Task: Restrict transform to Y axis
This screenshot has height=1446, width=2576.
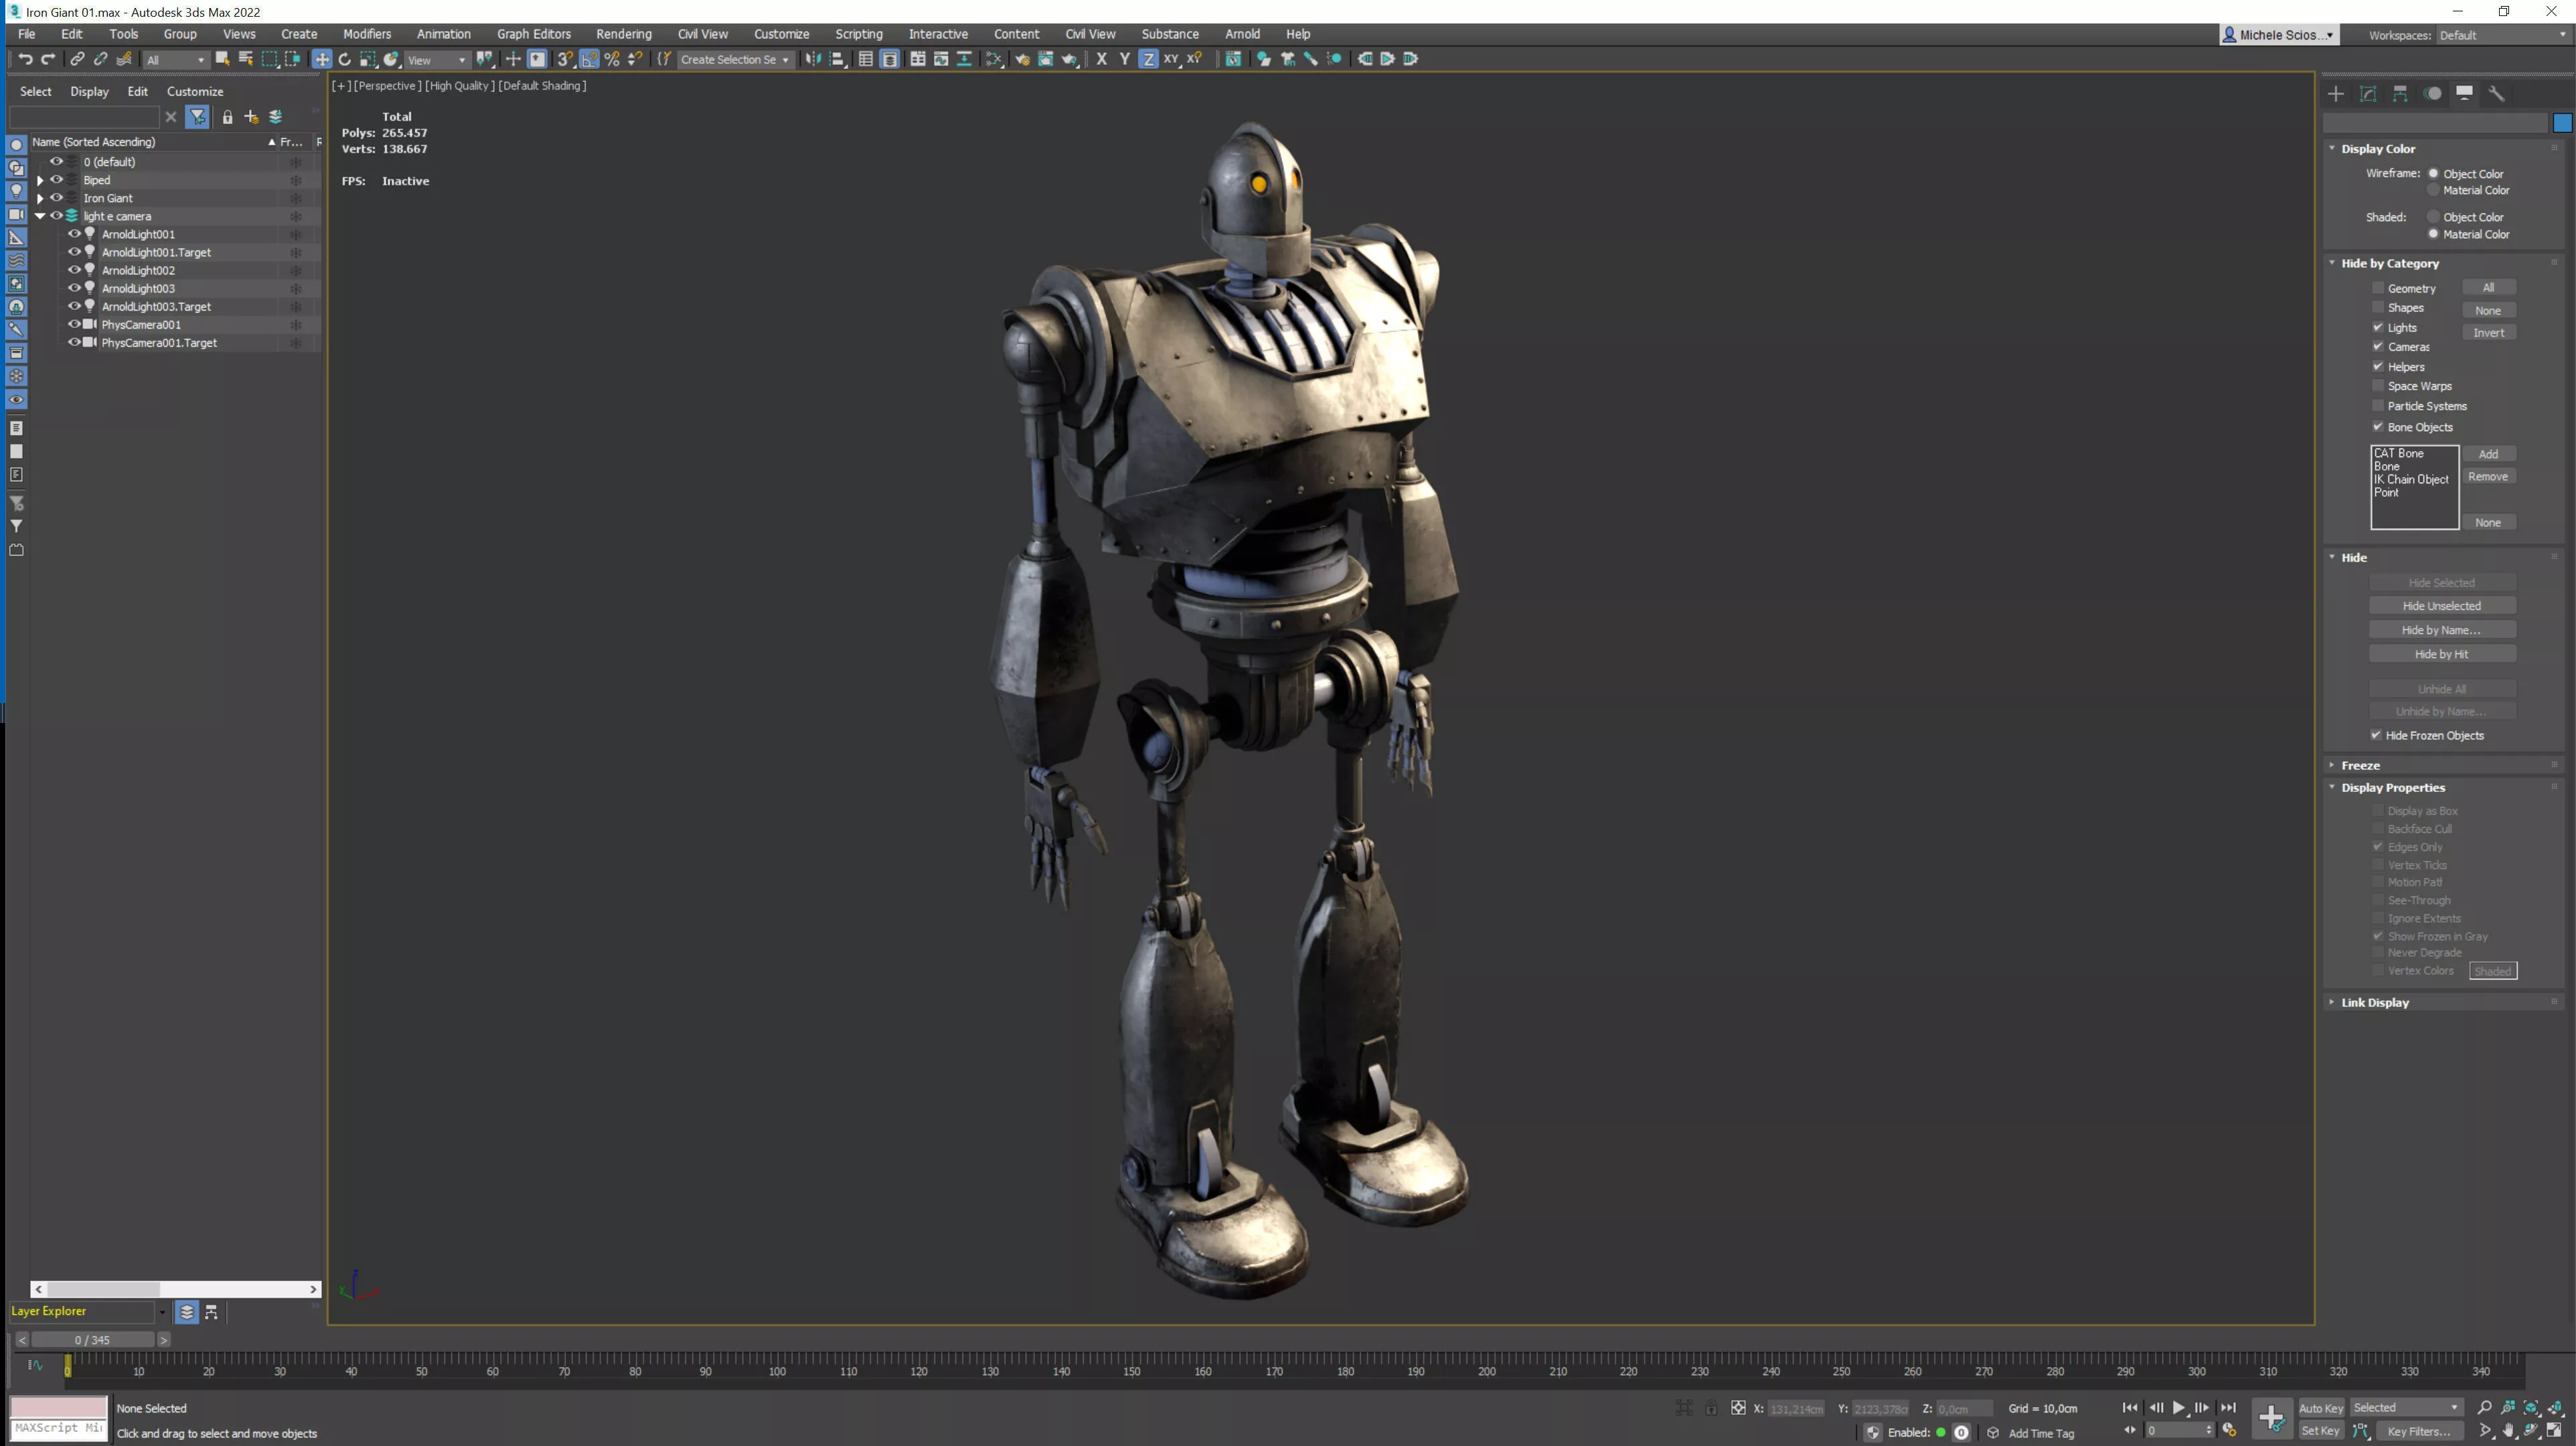Action: point(1124,59)
